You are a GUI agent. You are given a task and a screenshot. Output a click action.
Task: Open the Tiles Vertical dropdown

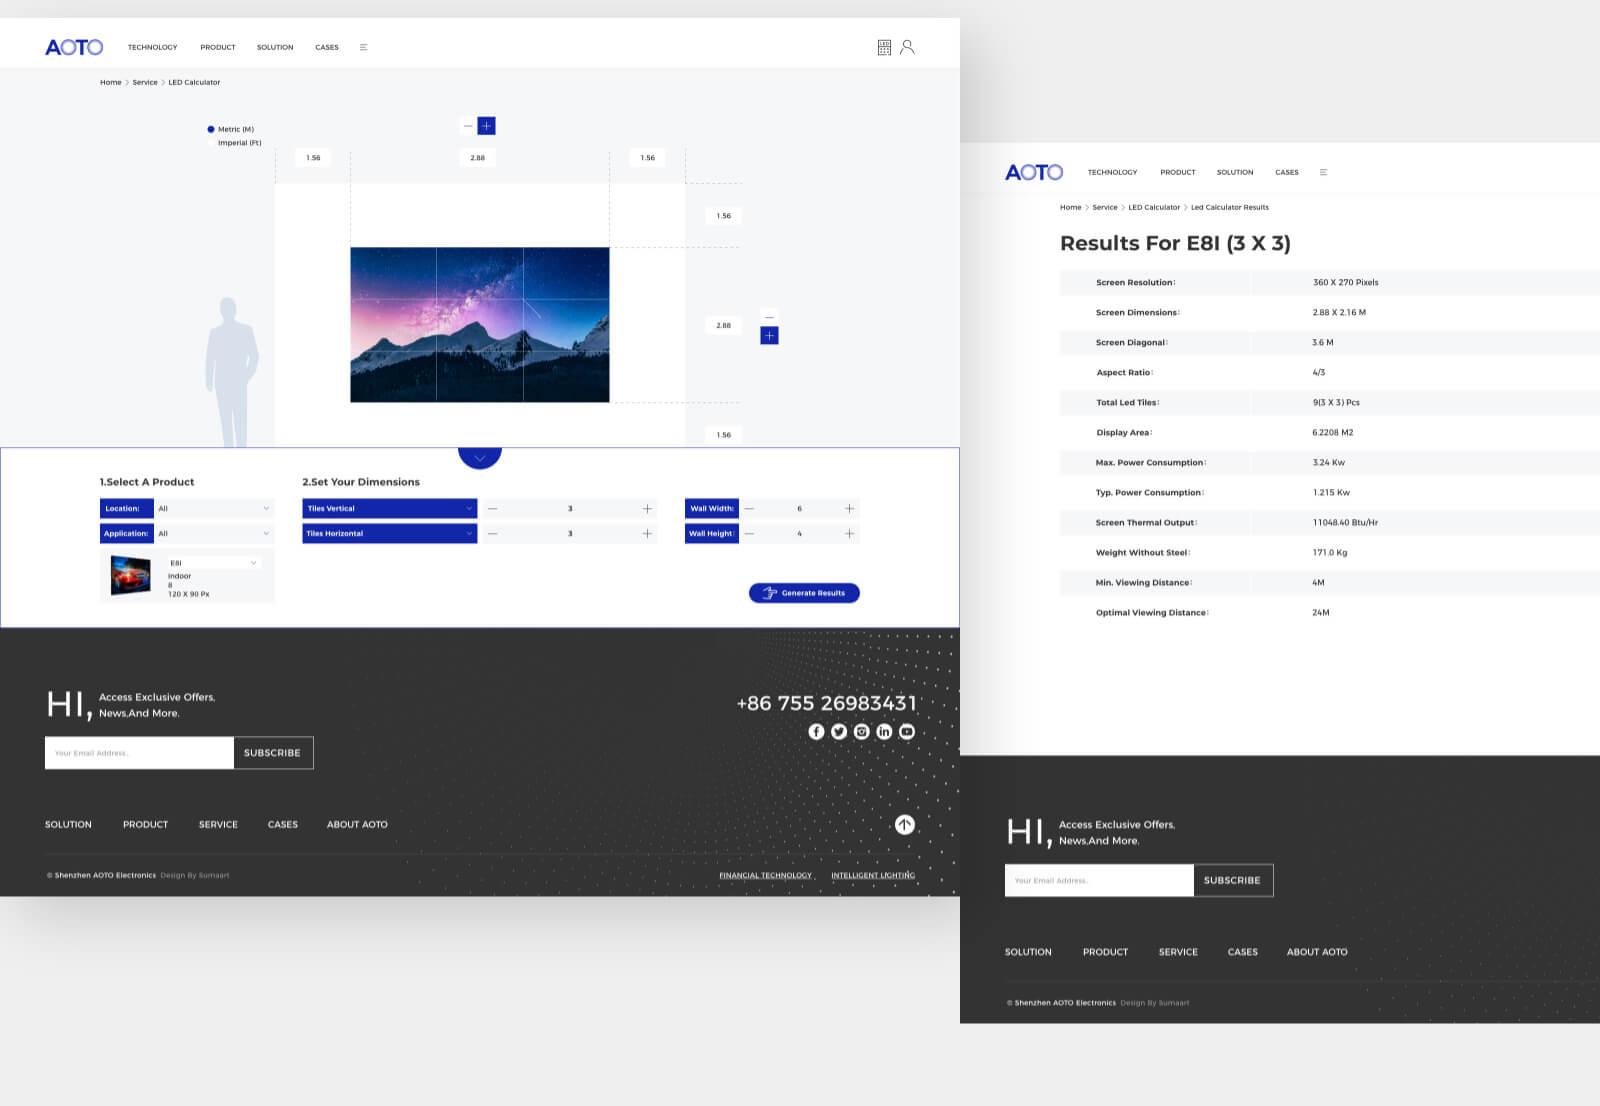point(389,509)
